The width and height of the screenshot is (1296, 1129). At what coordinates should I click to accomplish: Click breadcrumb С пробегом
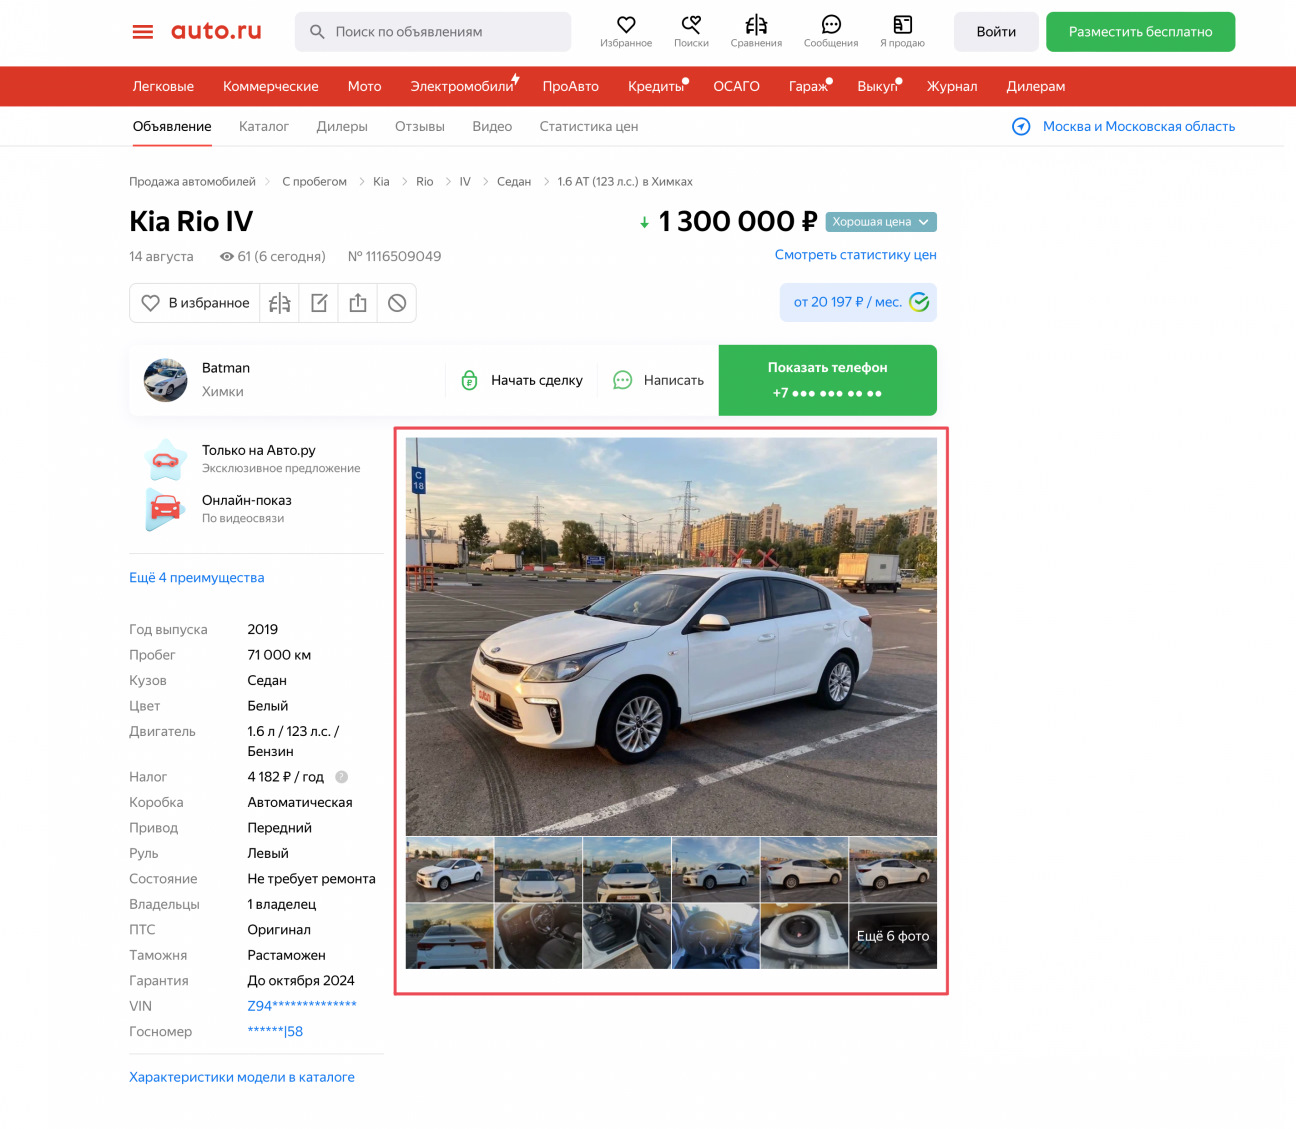tap(314, 182)
